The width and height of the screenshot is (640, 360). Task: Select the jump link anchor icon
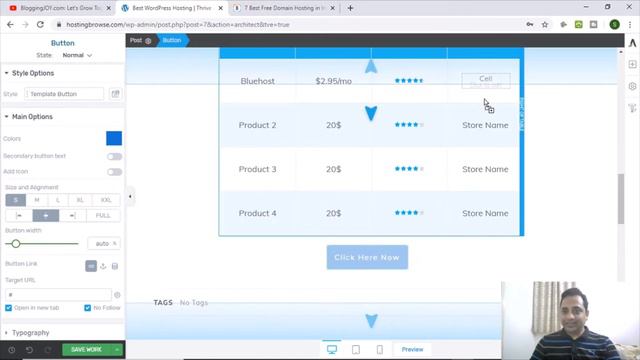(x=103, y=266)
